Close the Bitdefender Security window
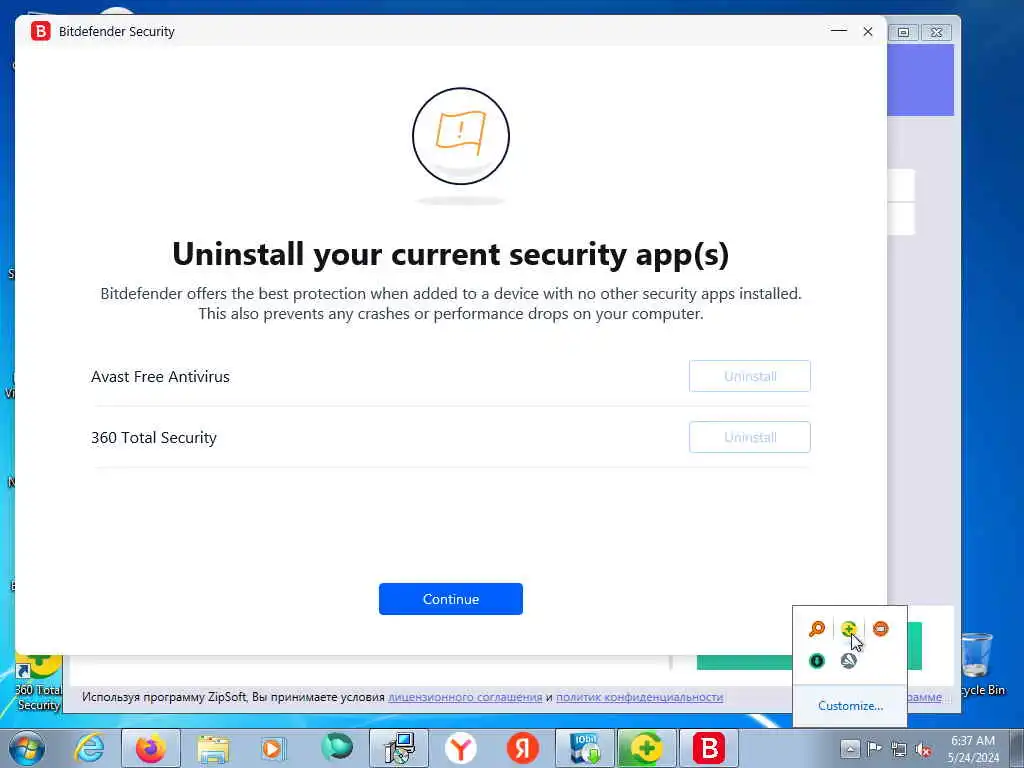 tap(868, 31)
